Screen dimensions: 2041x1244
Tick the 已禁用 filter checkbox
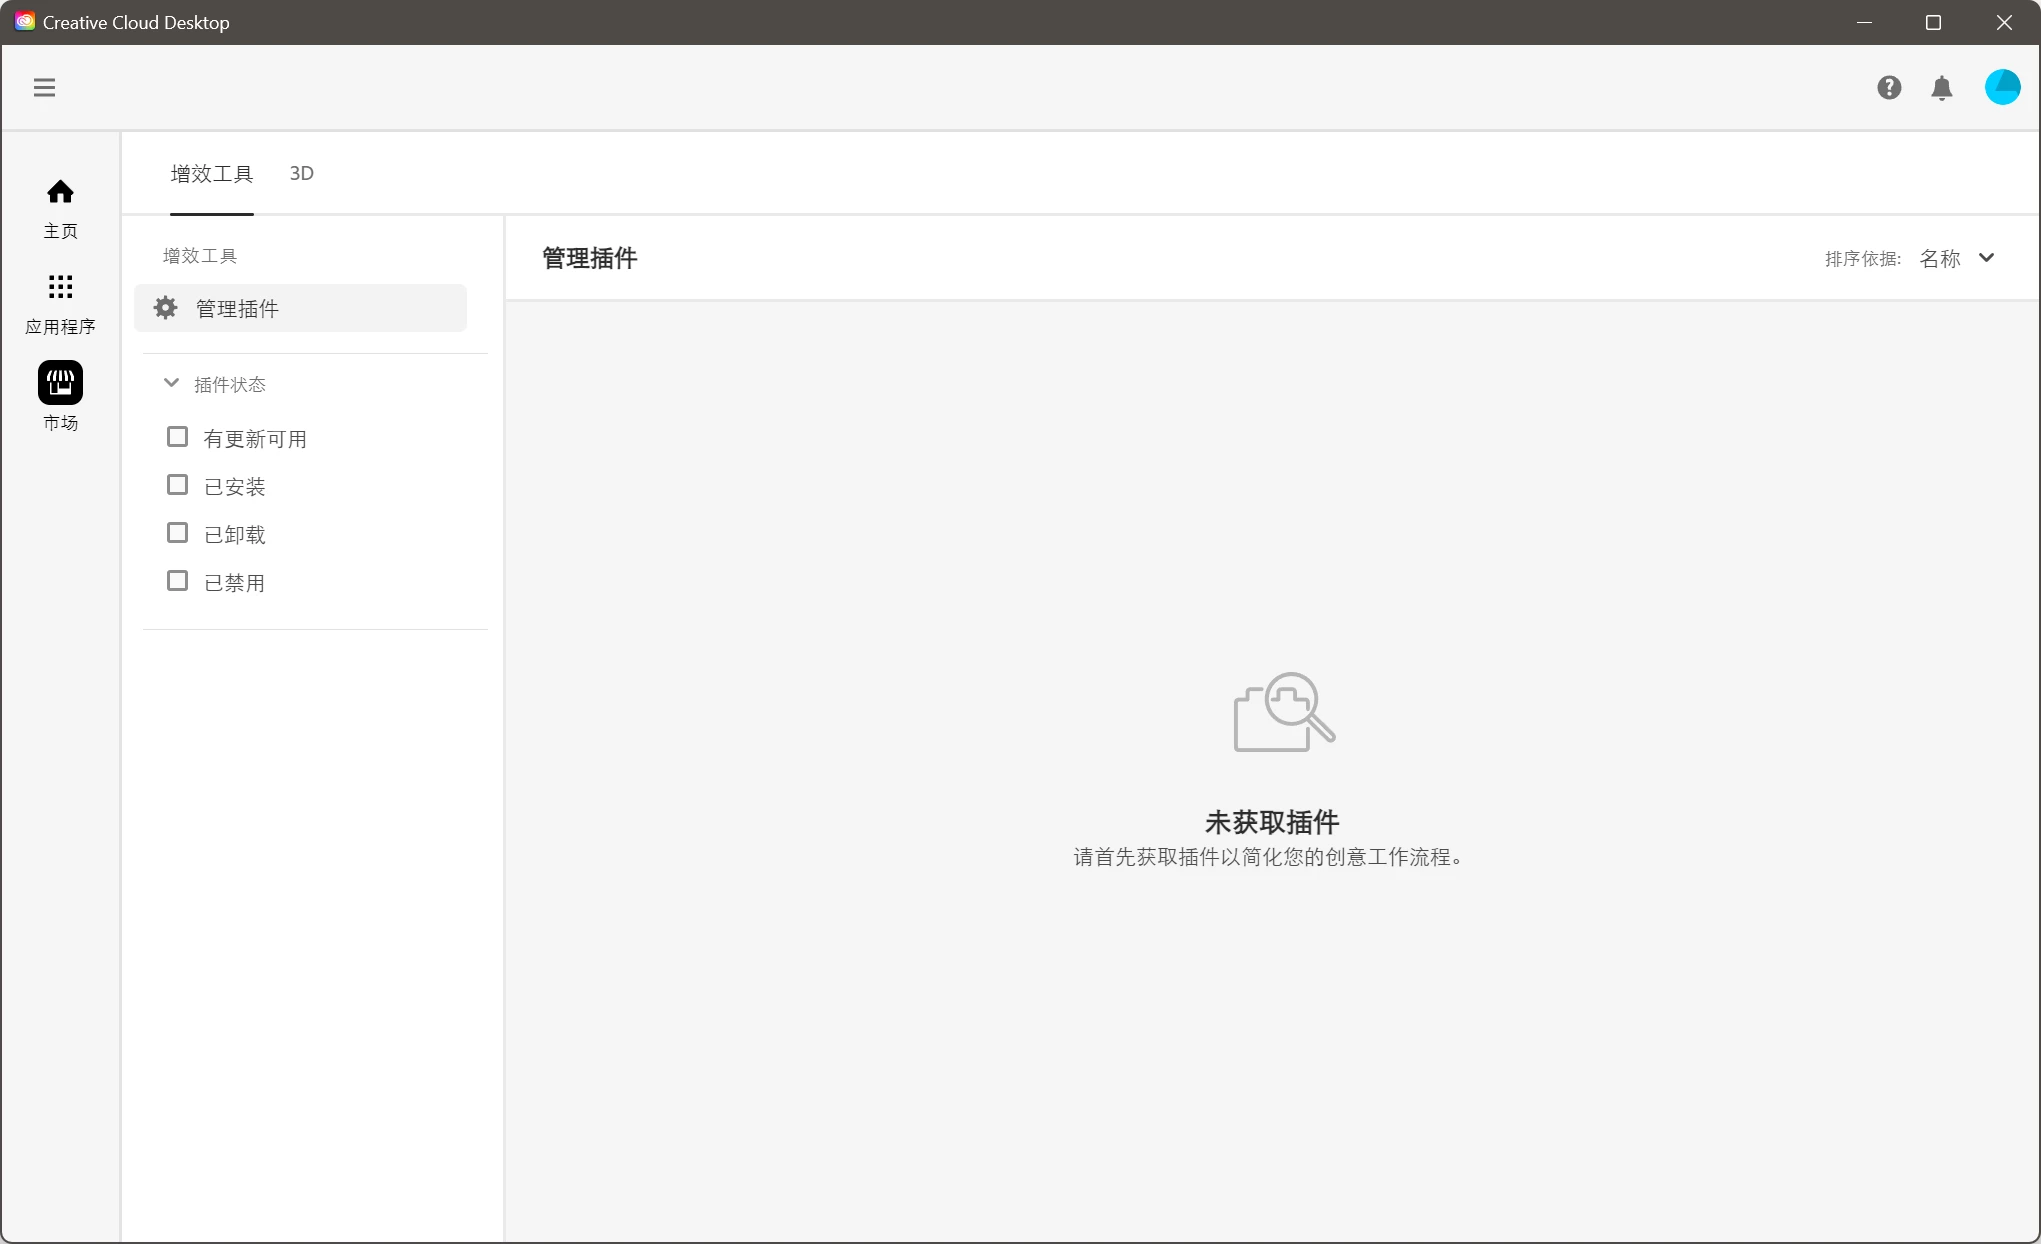[178, 581]
